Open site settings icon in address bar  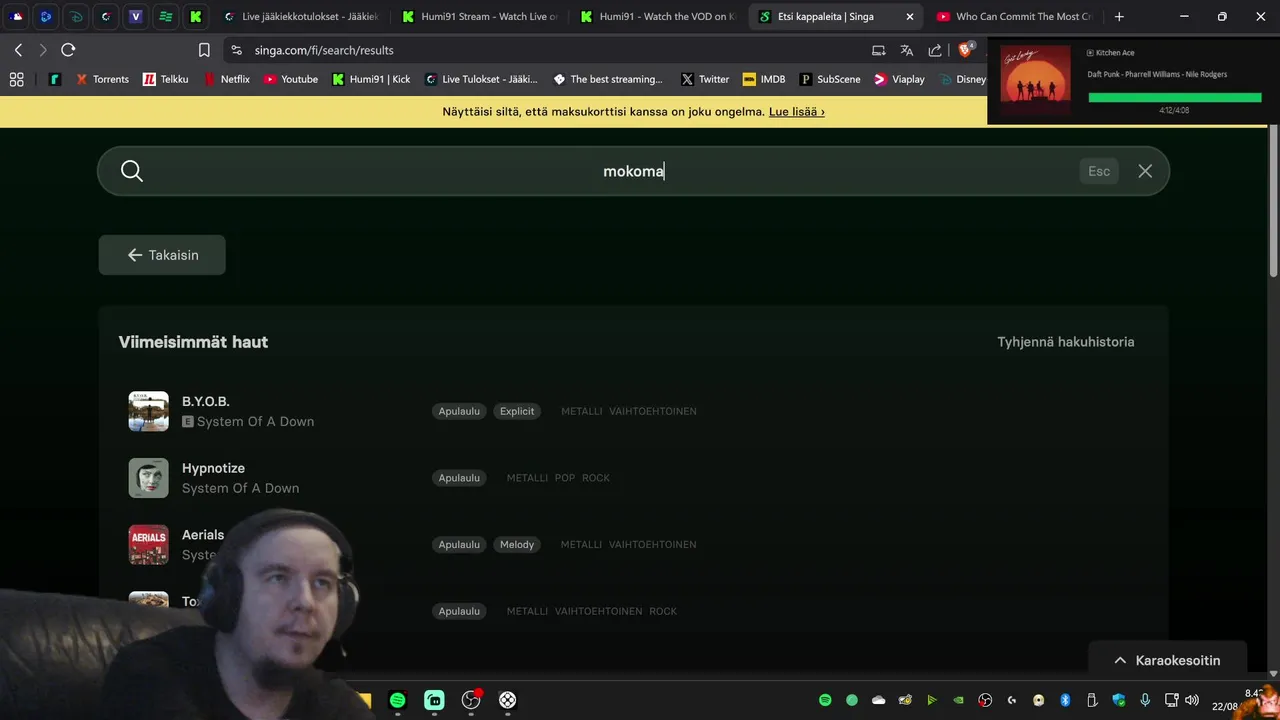point(236,50)
